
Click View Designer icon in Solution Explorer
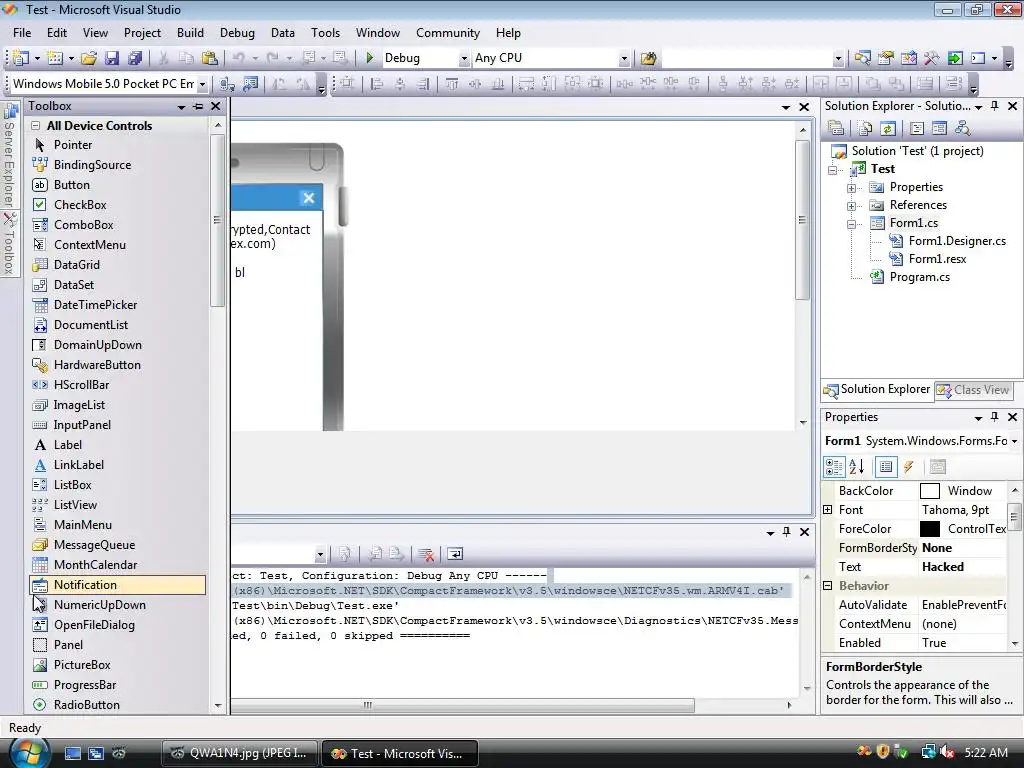(x=939, y=128)
